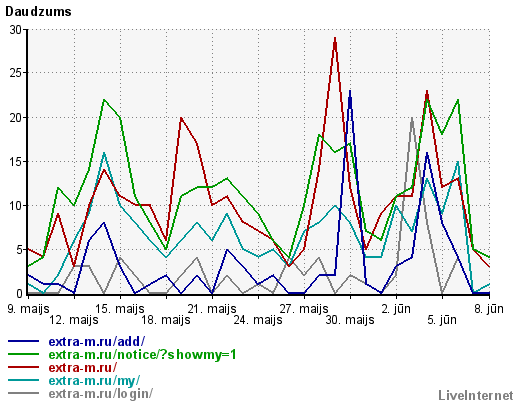Click the '2. jūn' date label
520x405 pixels.
(x=396, y=309)
